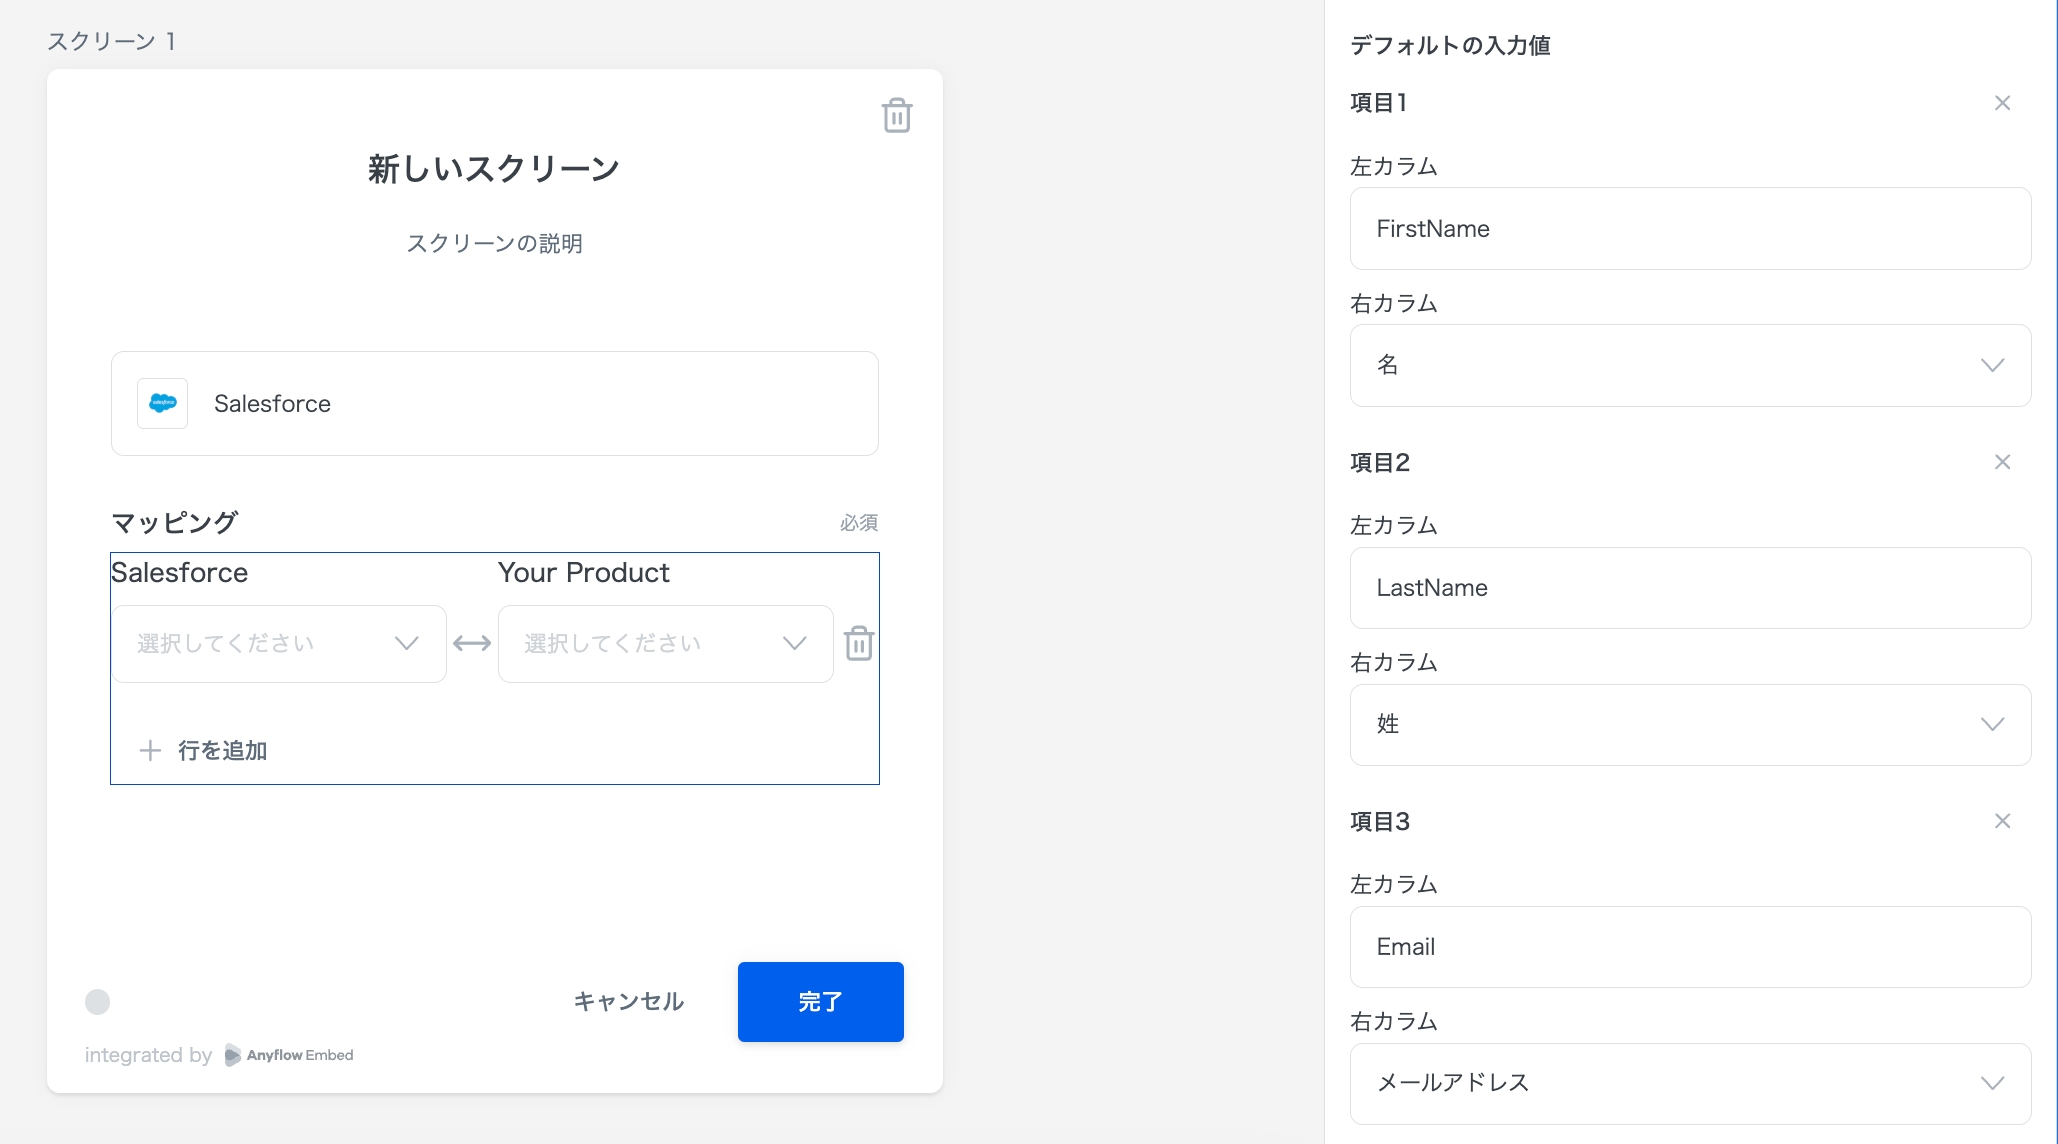2058x1144 pixels.
Task: Click the LastName left column field
Action: coord(1690,588)
